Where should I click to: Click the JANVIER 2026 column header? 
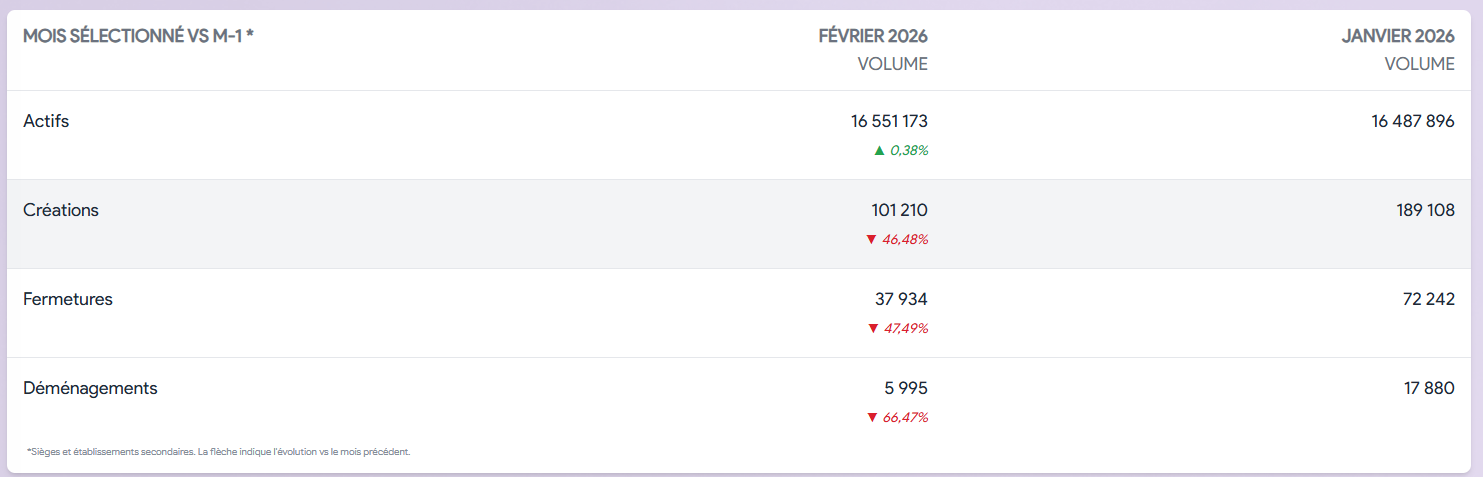1398,37
